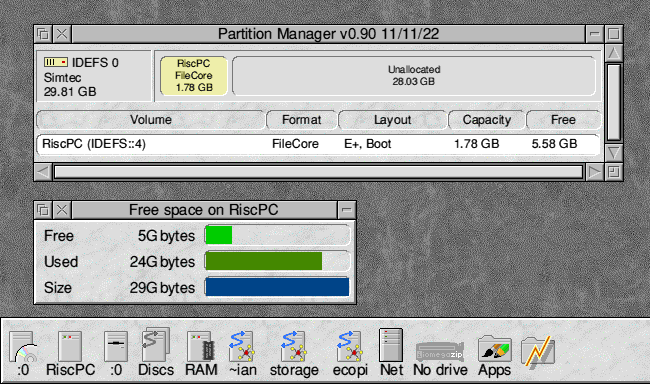Click the Layout column header
The width and height of the screenshot is (650, 384).
click(392, 120)
